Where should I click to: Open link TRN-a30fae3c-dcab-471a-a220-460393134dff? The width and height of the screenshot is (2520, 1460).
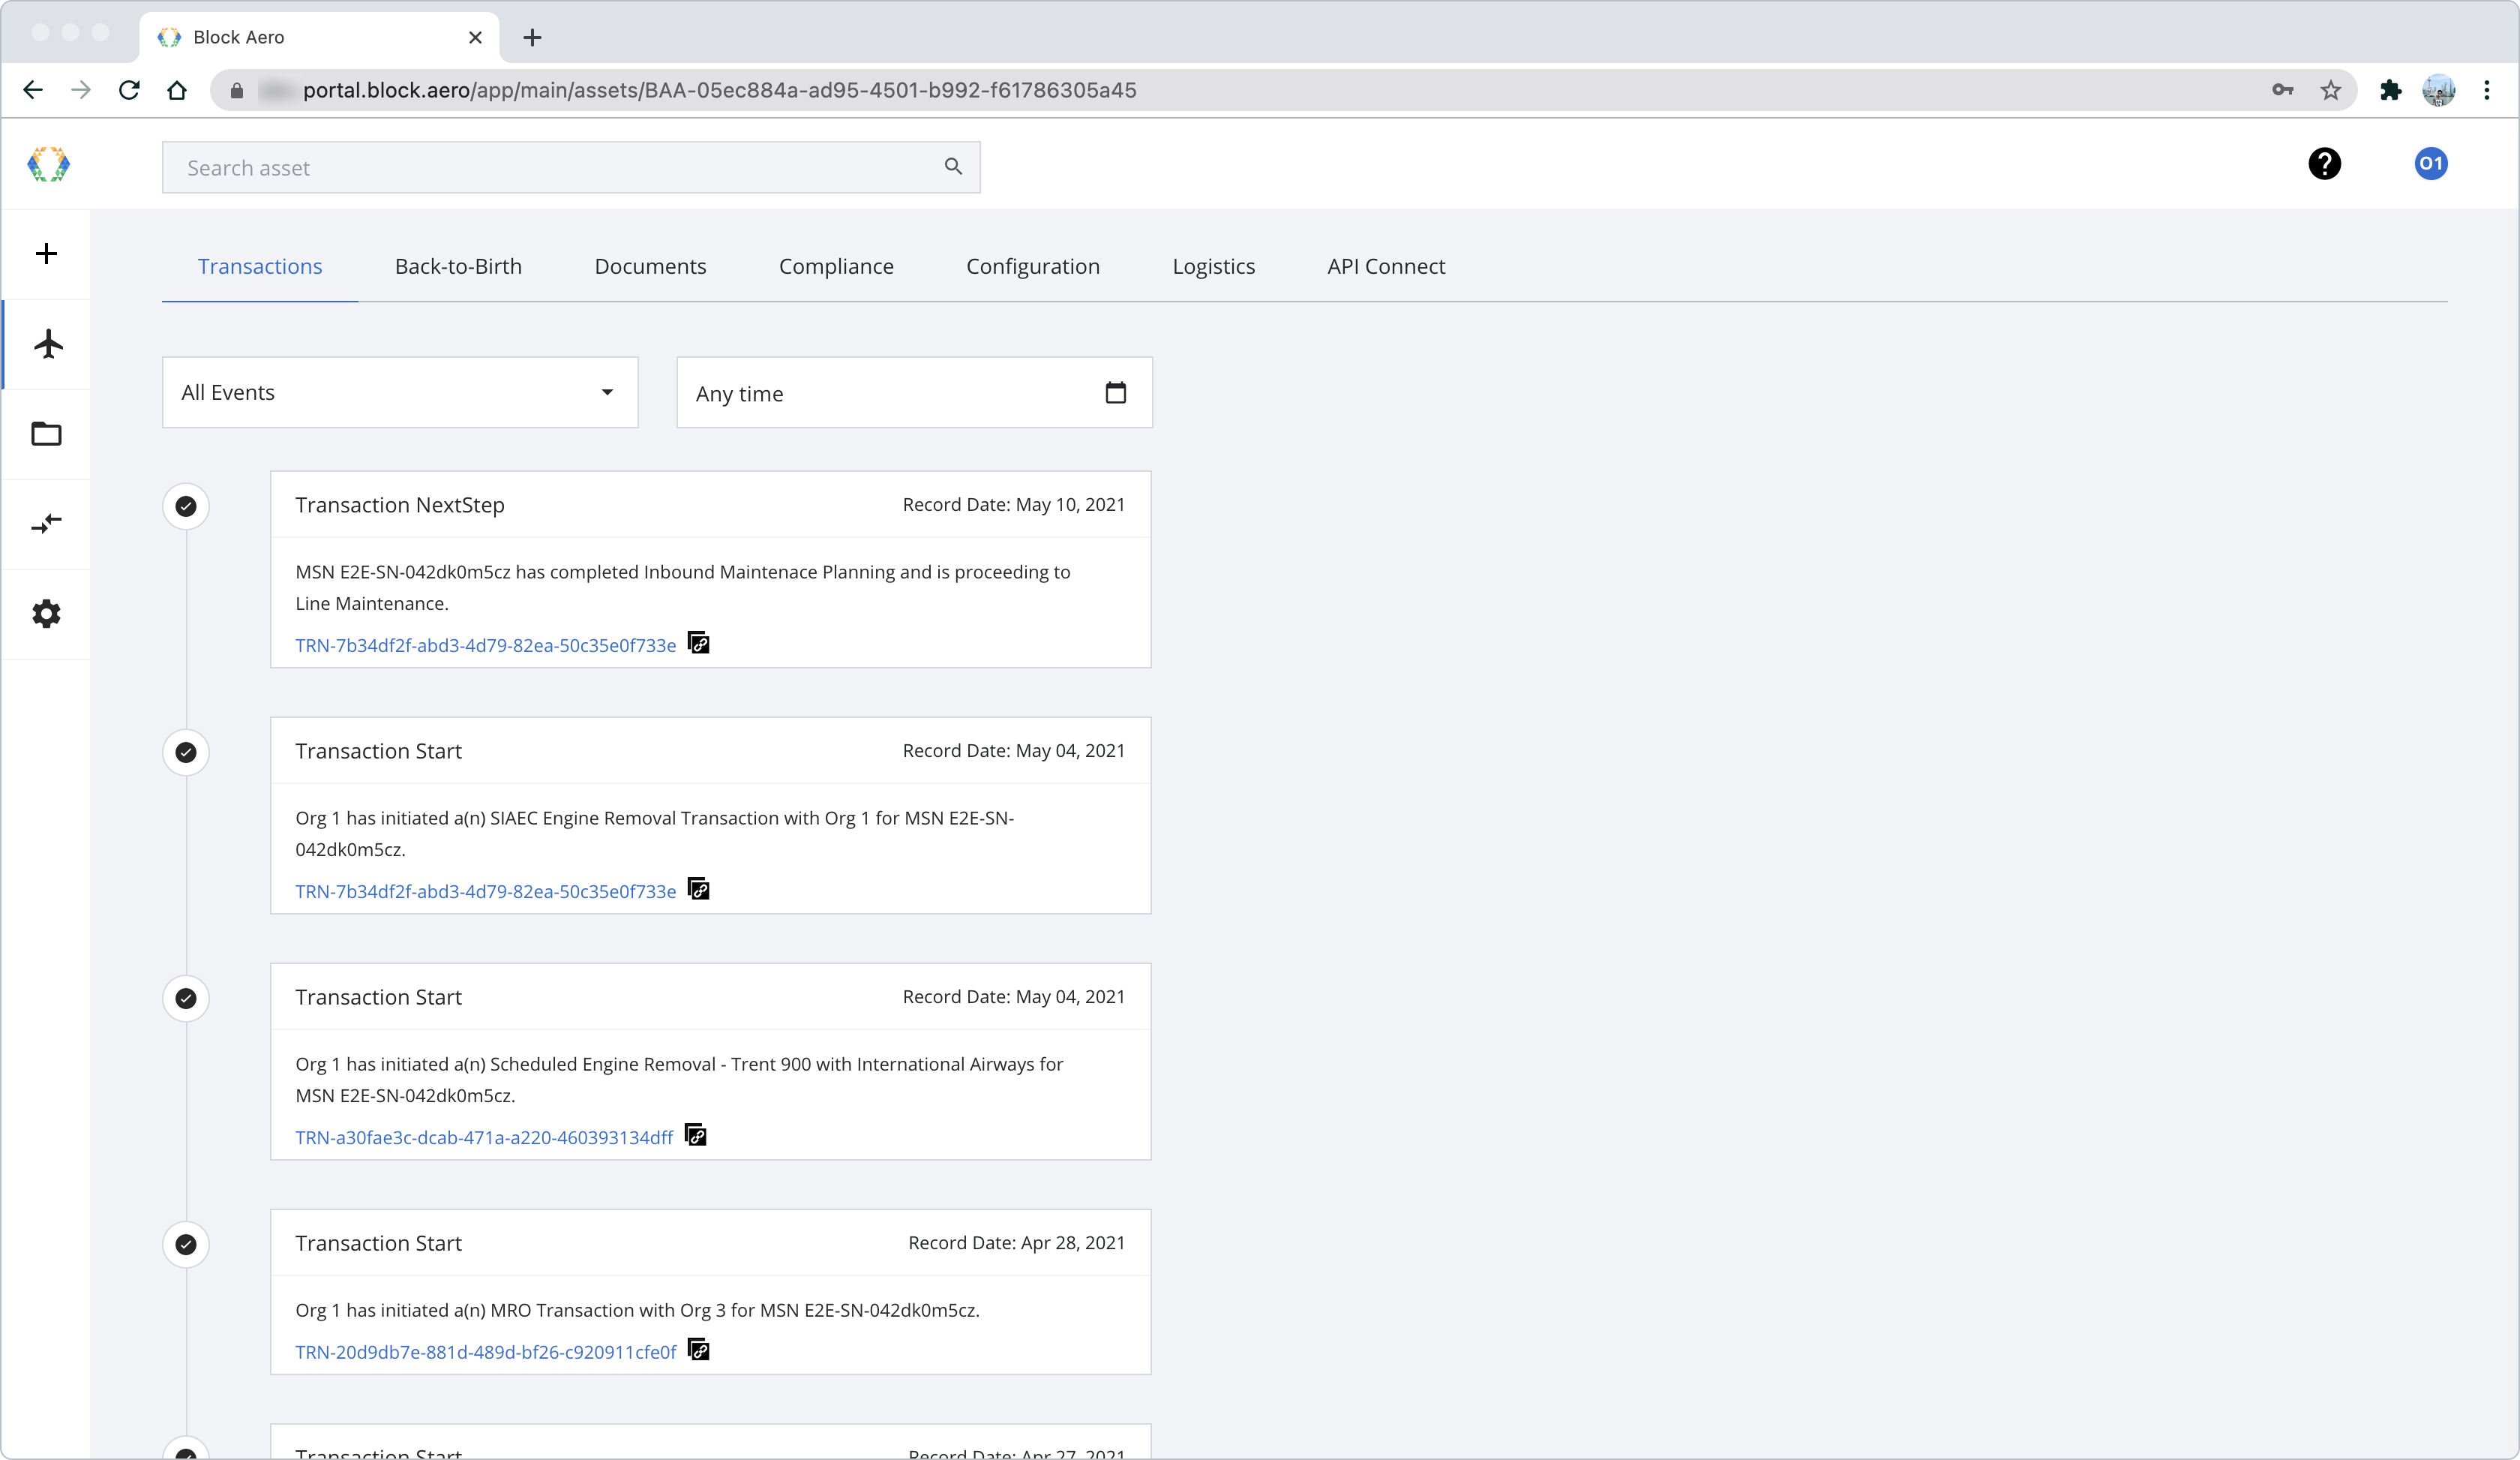point(483,1138)
